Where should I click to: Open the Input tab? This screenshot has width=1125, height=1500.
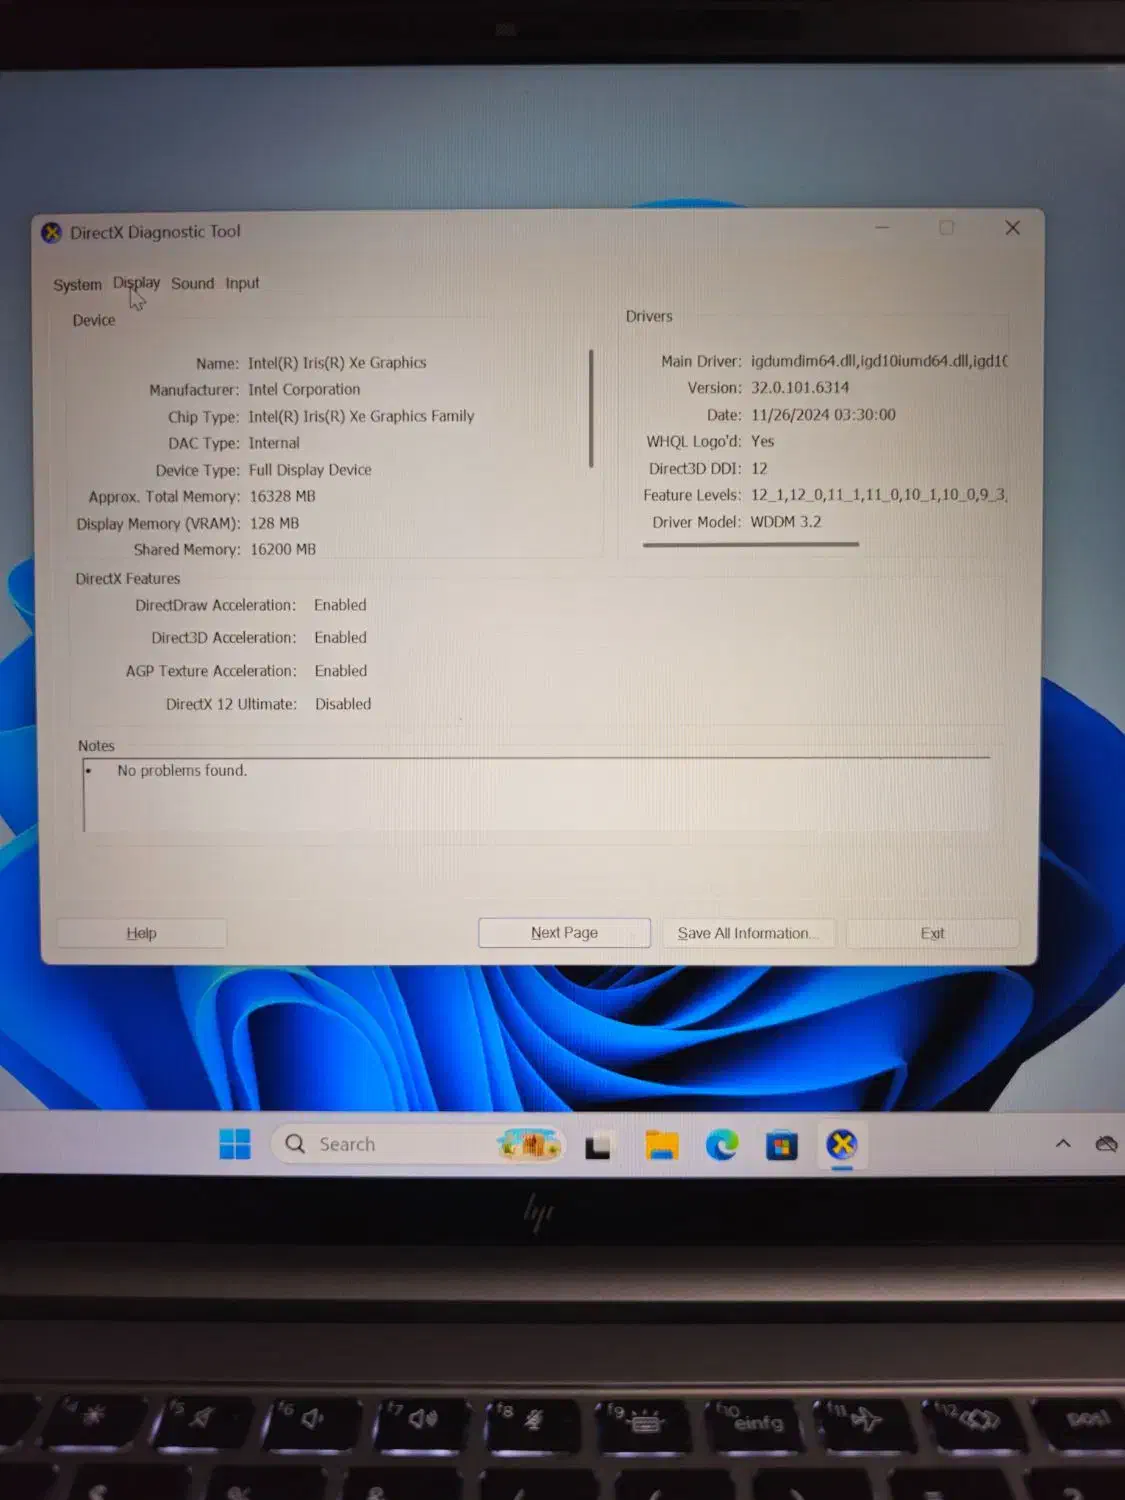(x=242, y=284)
